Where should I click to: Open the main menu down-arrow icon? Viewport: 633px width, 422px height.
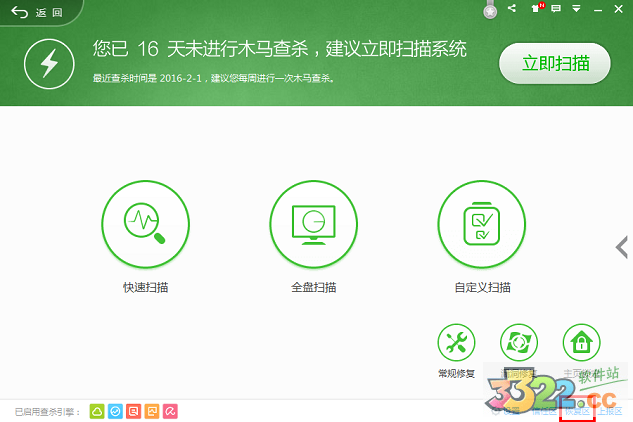[576, 8]
